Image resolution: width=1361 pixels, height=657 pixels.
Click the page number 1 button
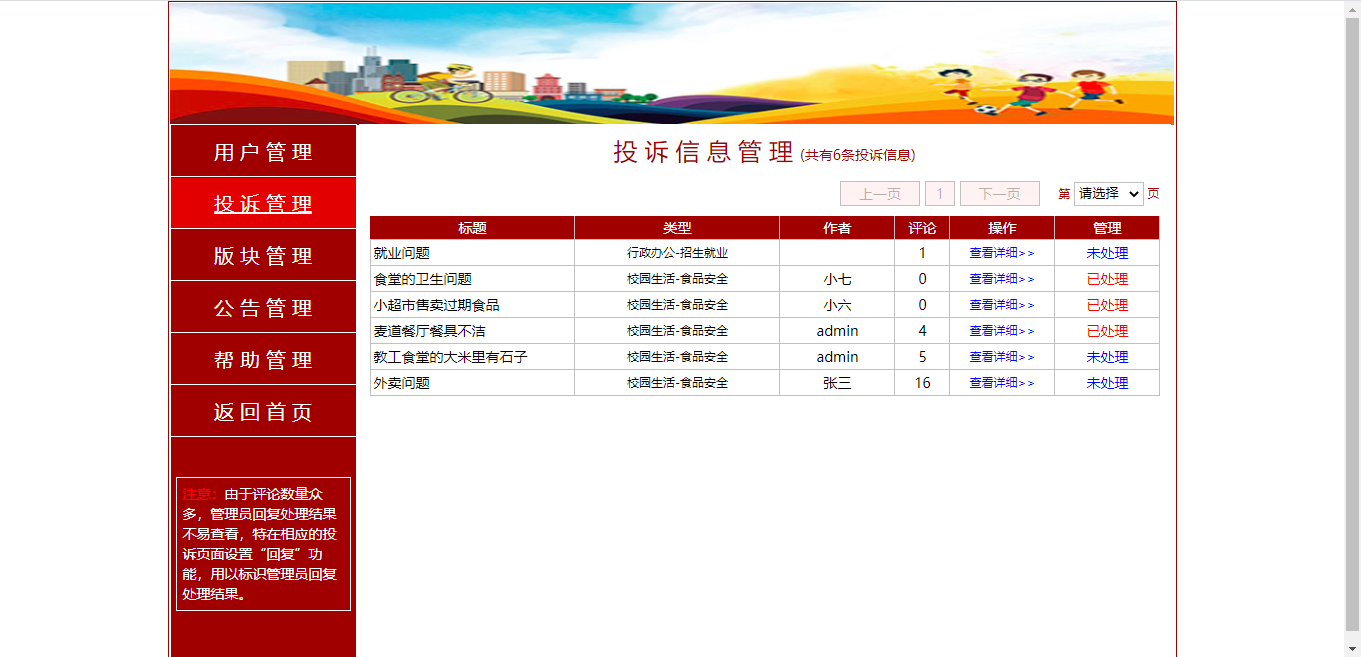[x=940, y=194]
